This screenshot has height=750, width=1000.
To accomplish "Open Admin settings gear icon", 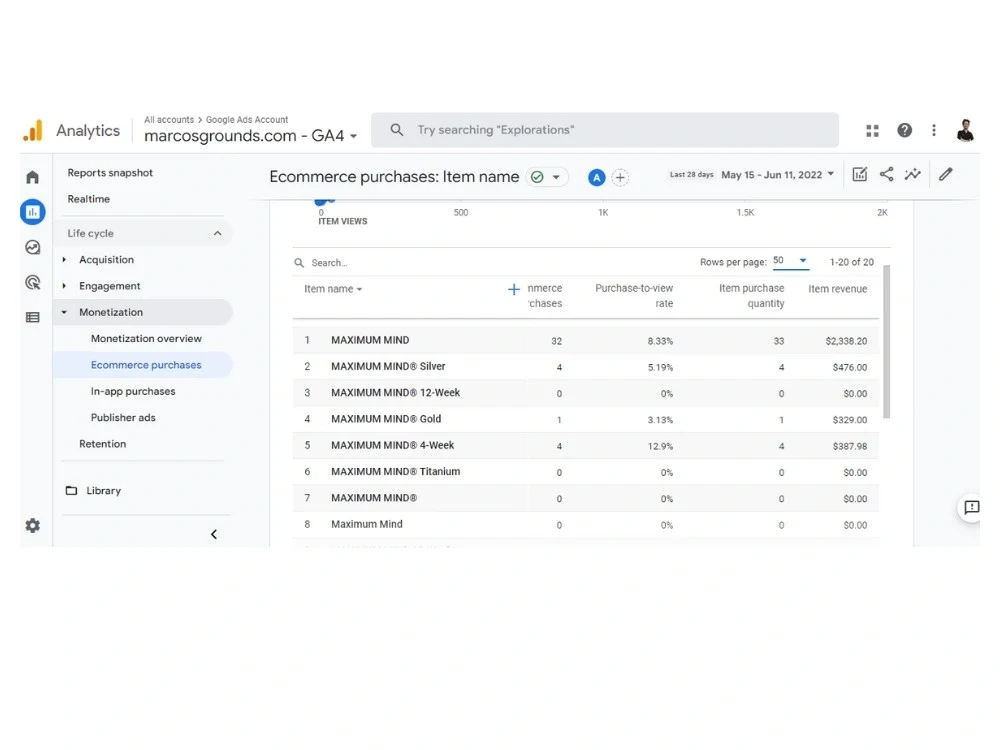I will tap(33, 526).
